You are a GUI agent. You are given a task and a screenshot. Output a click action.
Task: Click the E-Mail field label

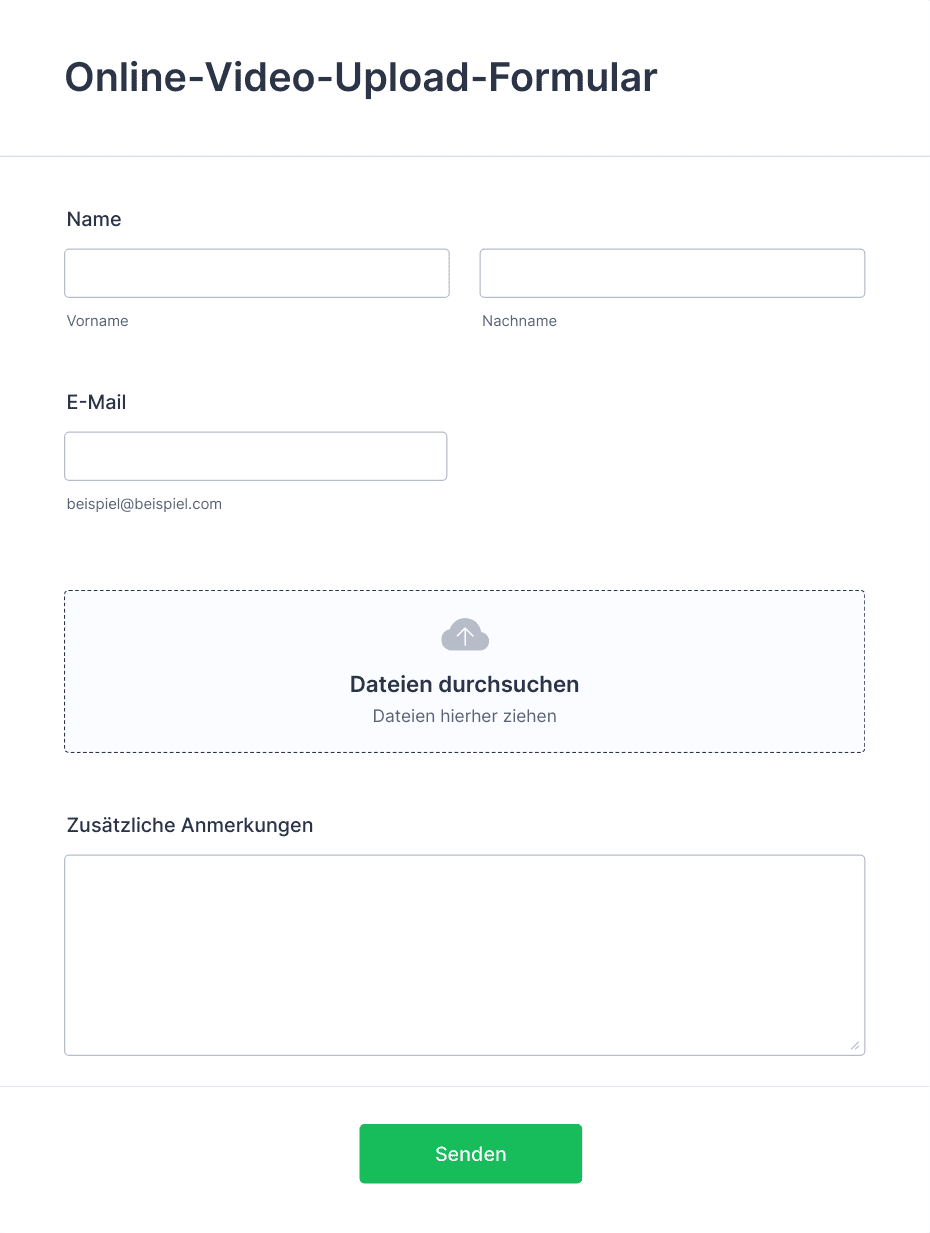coord(96,402)
